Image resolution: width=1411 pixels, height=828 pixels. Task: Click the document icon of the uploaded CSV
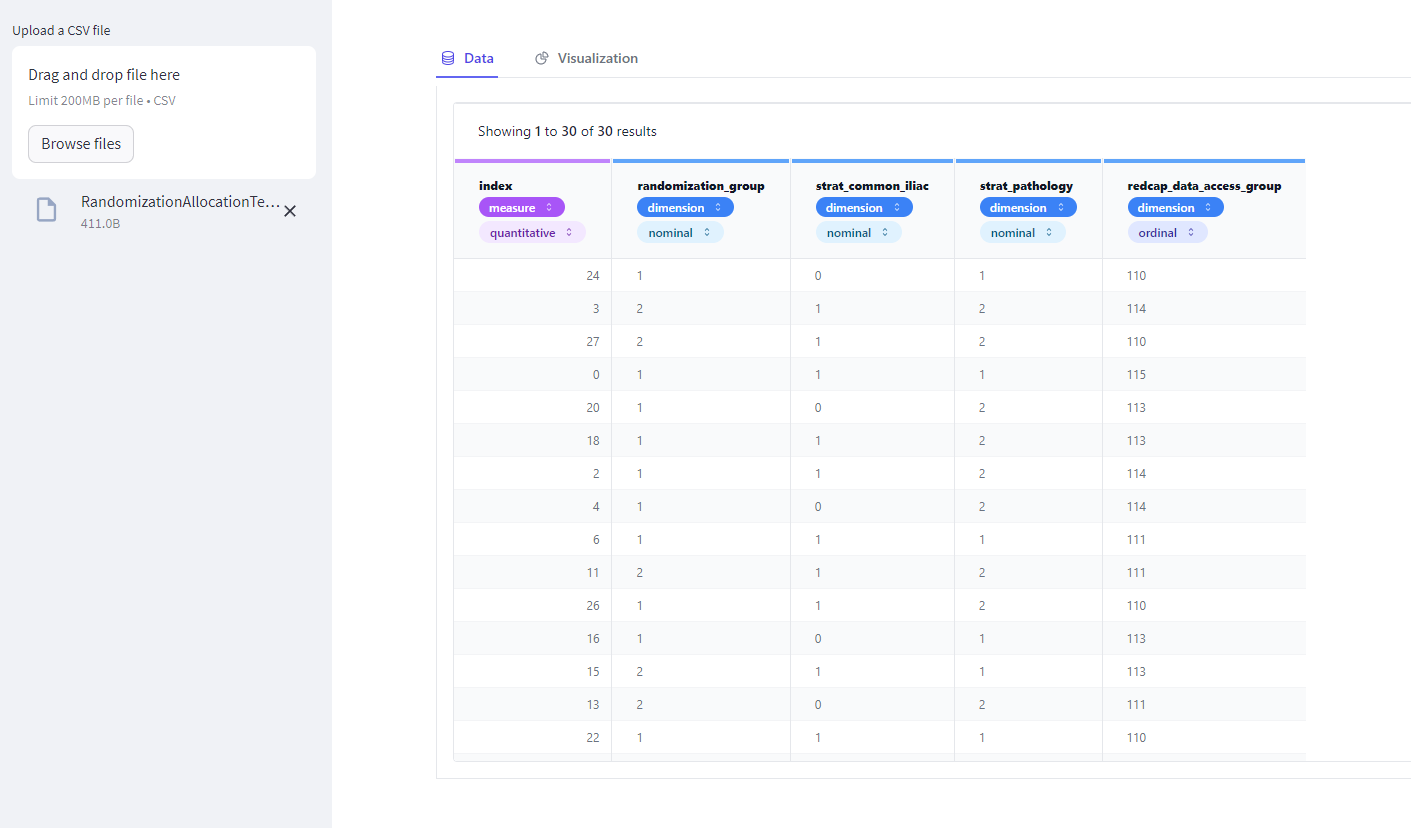(x=46, y=209)
